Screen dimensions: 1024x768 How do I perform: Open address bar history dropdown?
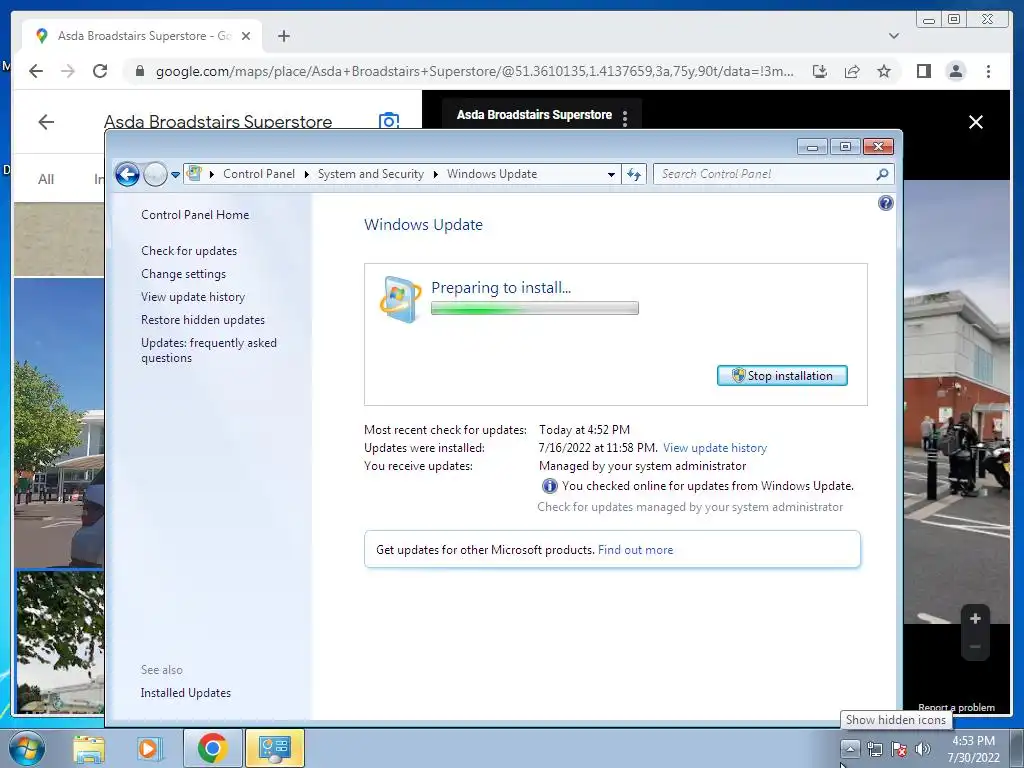pyautogui.click(x=611, y=174)
